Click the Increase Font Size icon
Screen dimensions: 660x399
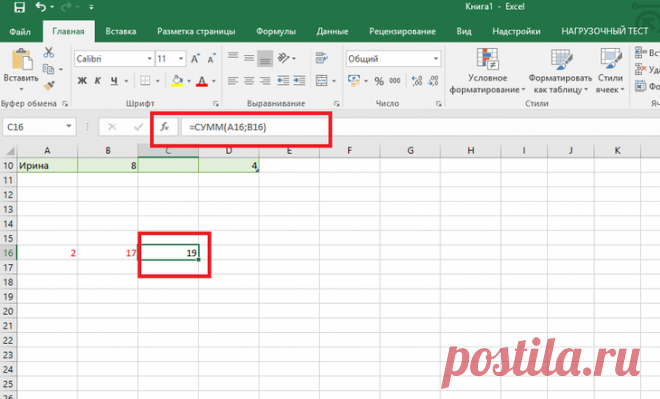click(x=195, y=59)
